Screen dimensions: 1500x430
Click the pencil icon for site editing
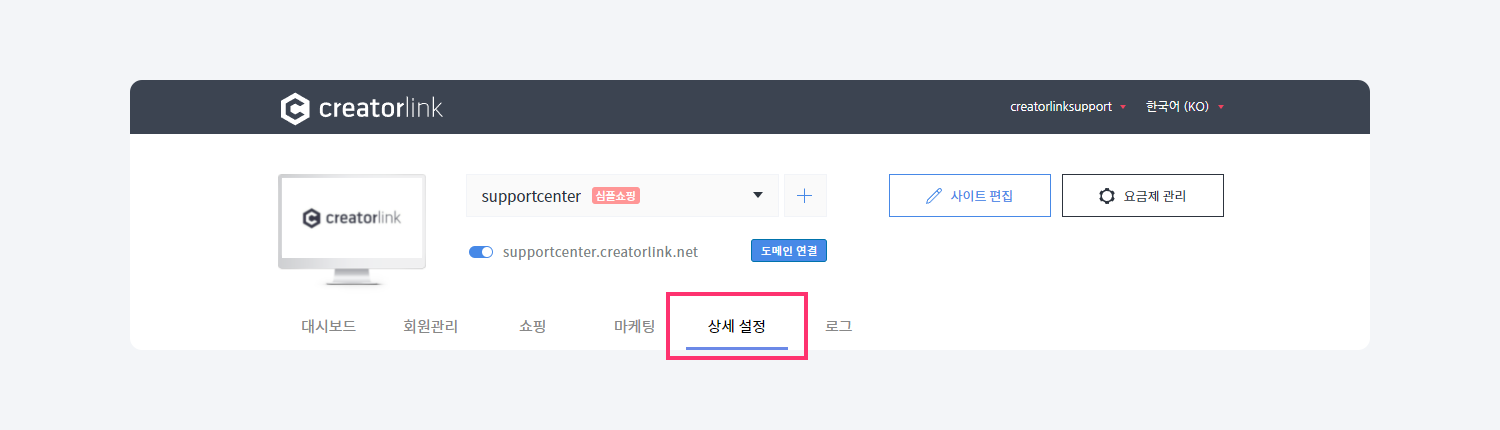[x=934, y=196]
